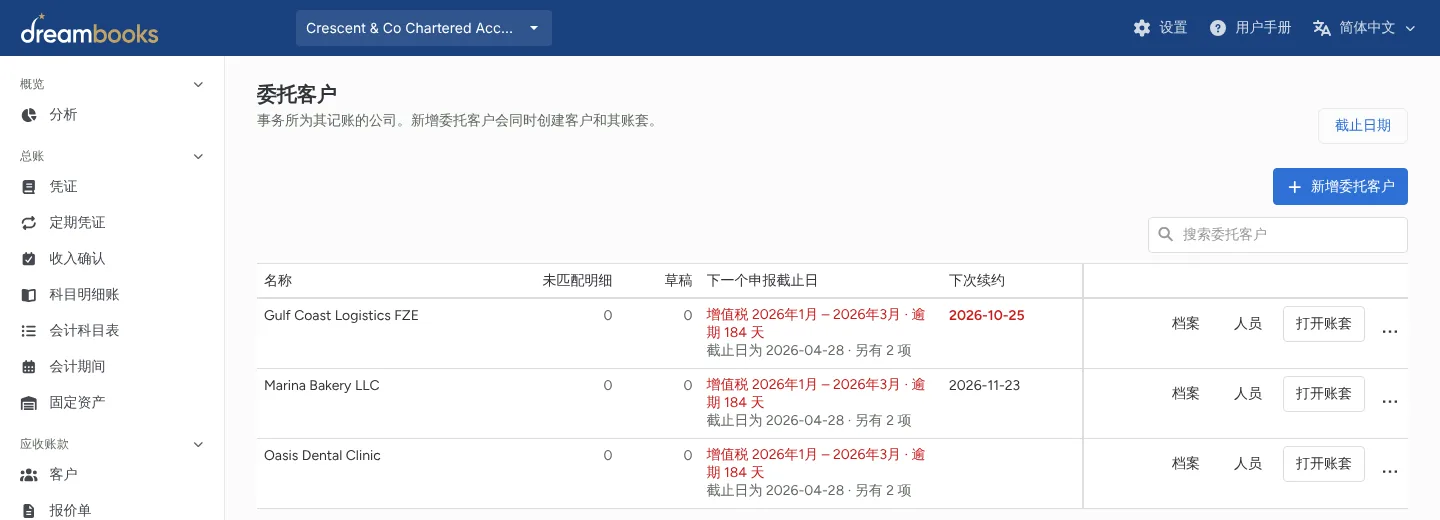Click the 会计期间 calendar icon

click(x=29, y=367)
